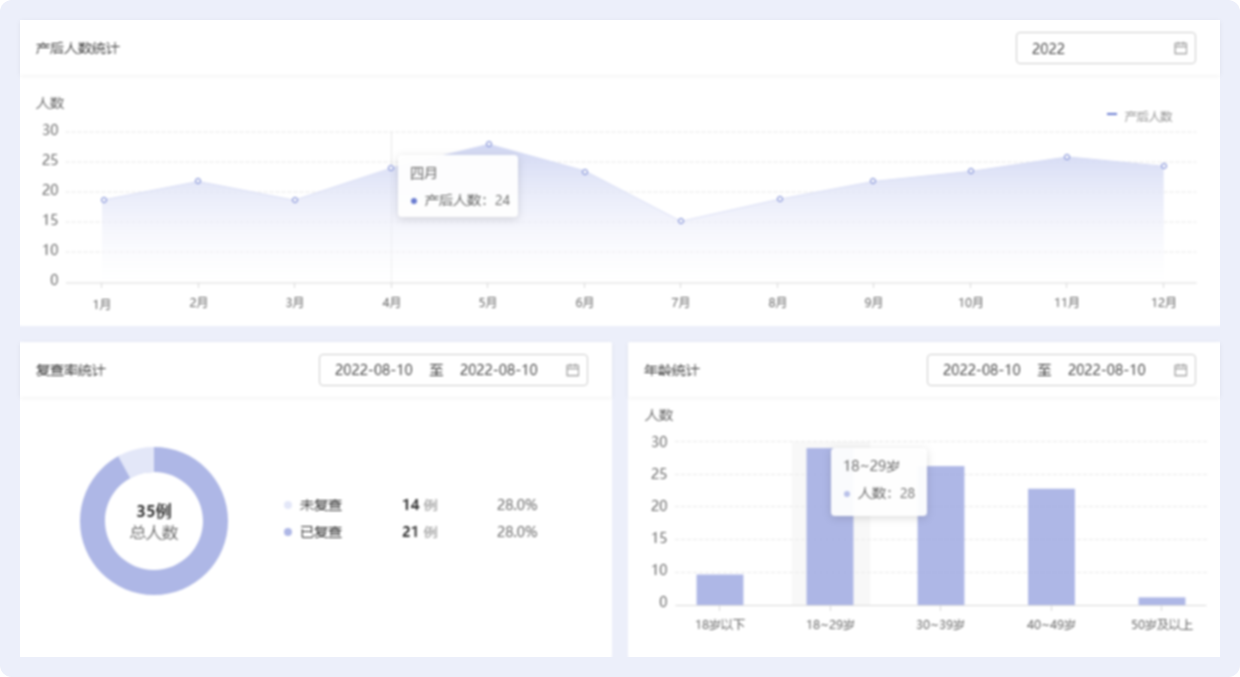
Task: Select start date in 复查率统计 range picker
Action: [x=373, y=370]
